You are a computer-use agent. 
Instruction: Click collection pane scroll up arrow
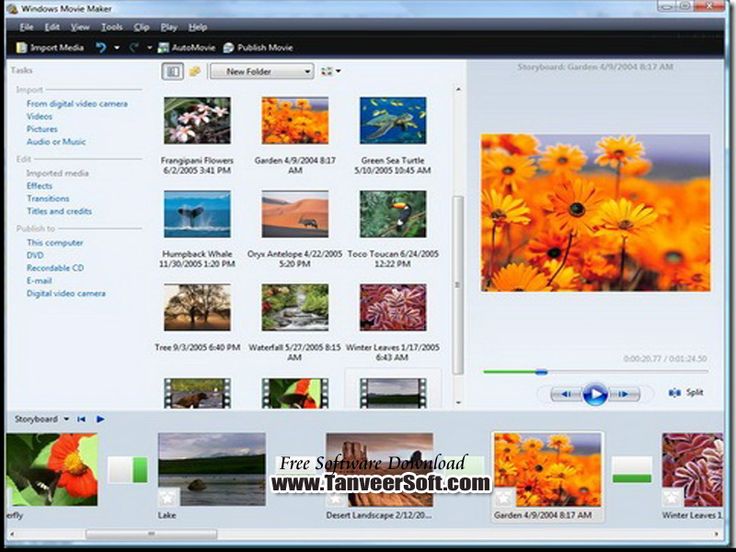tap(458, 89)
